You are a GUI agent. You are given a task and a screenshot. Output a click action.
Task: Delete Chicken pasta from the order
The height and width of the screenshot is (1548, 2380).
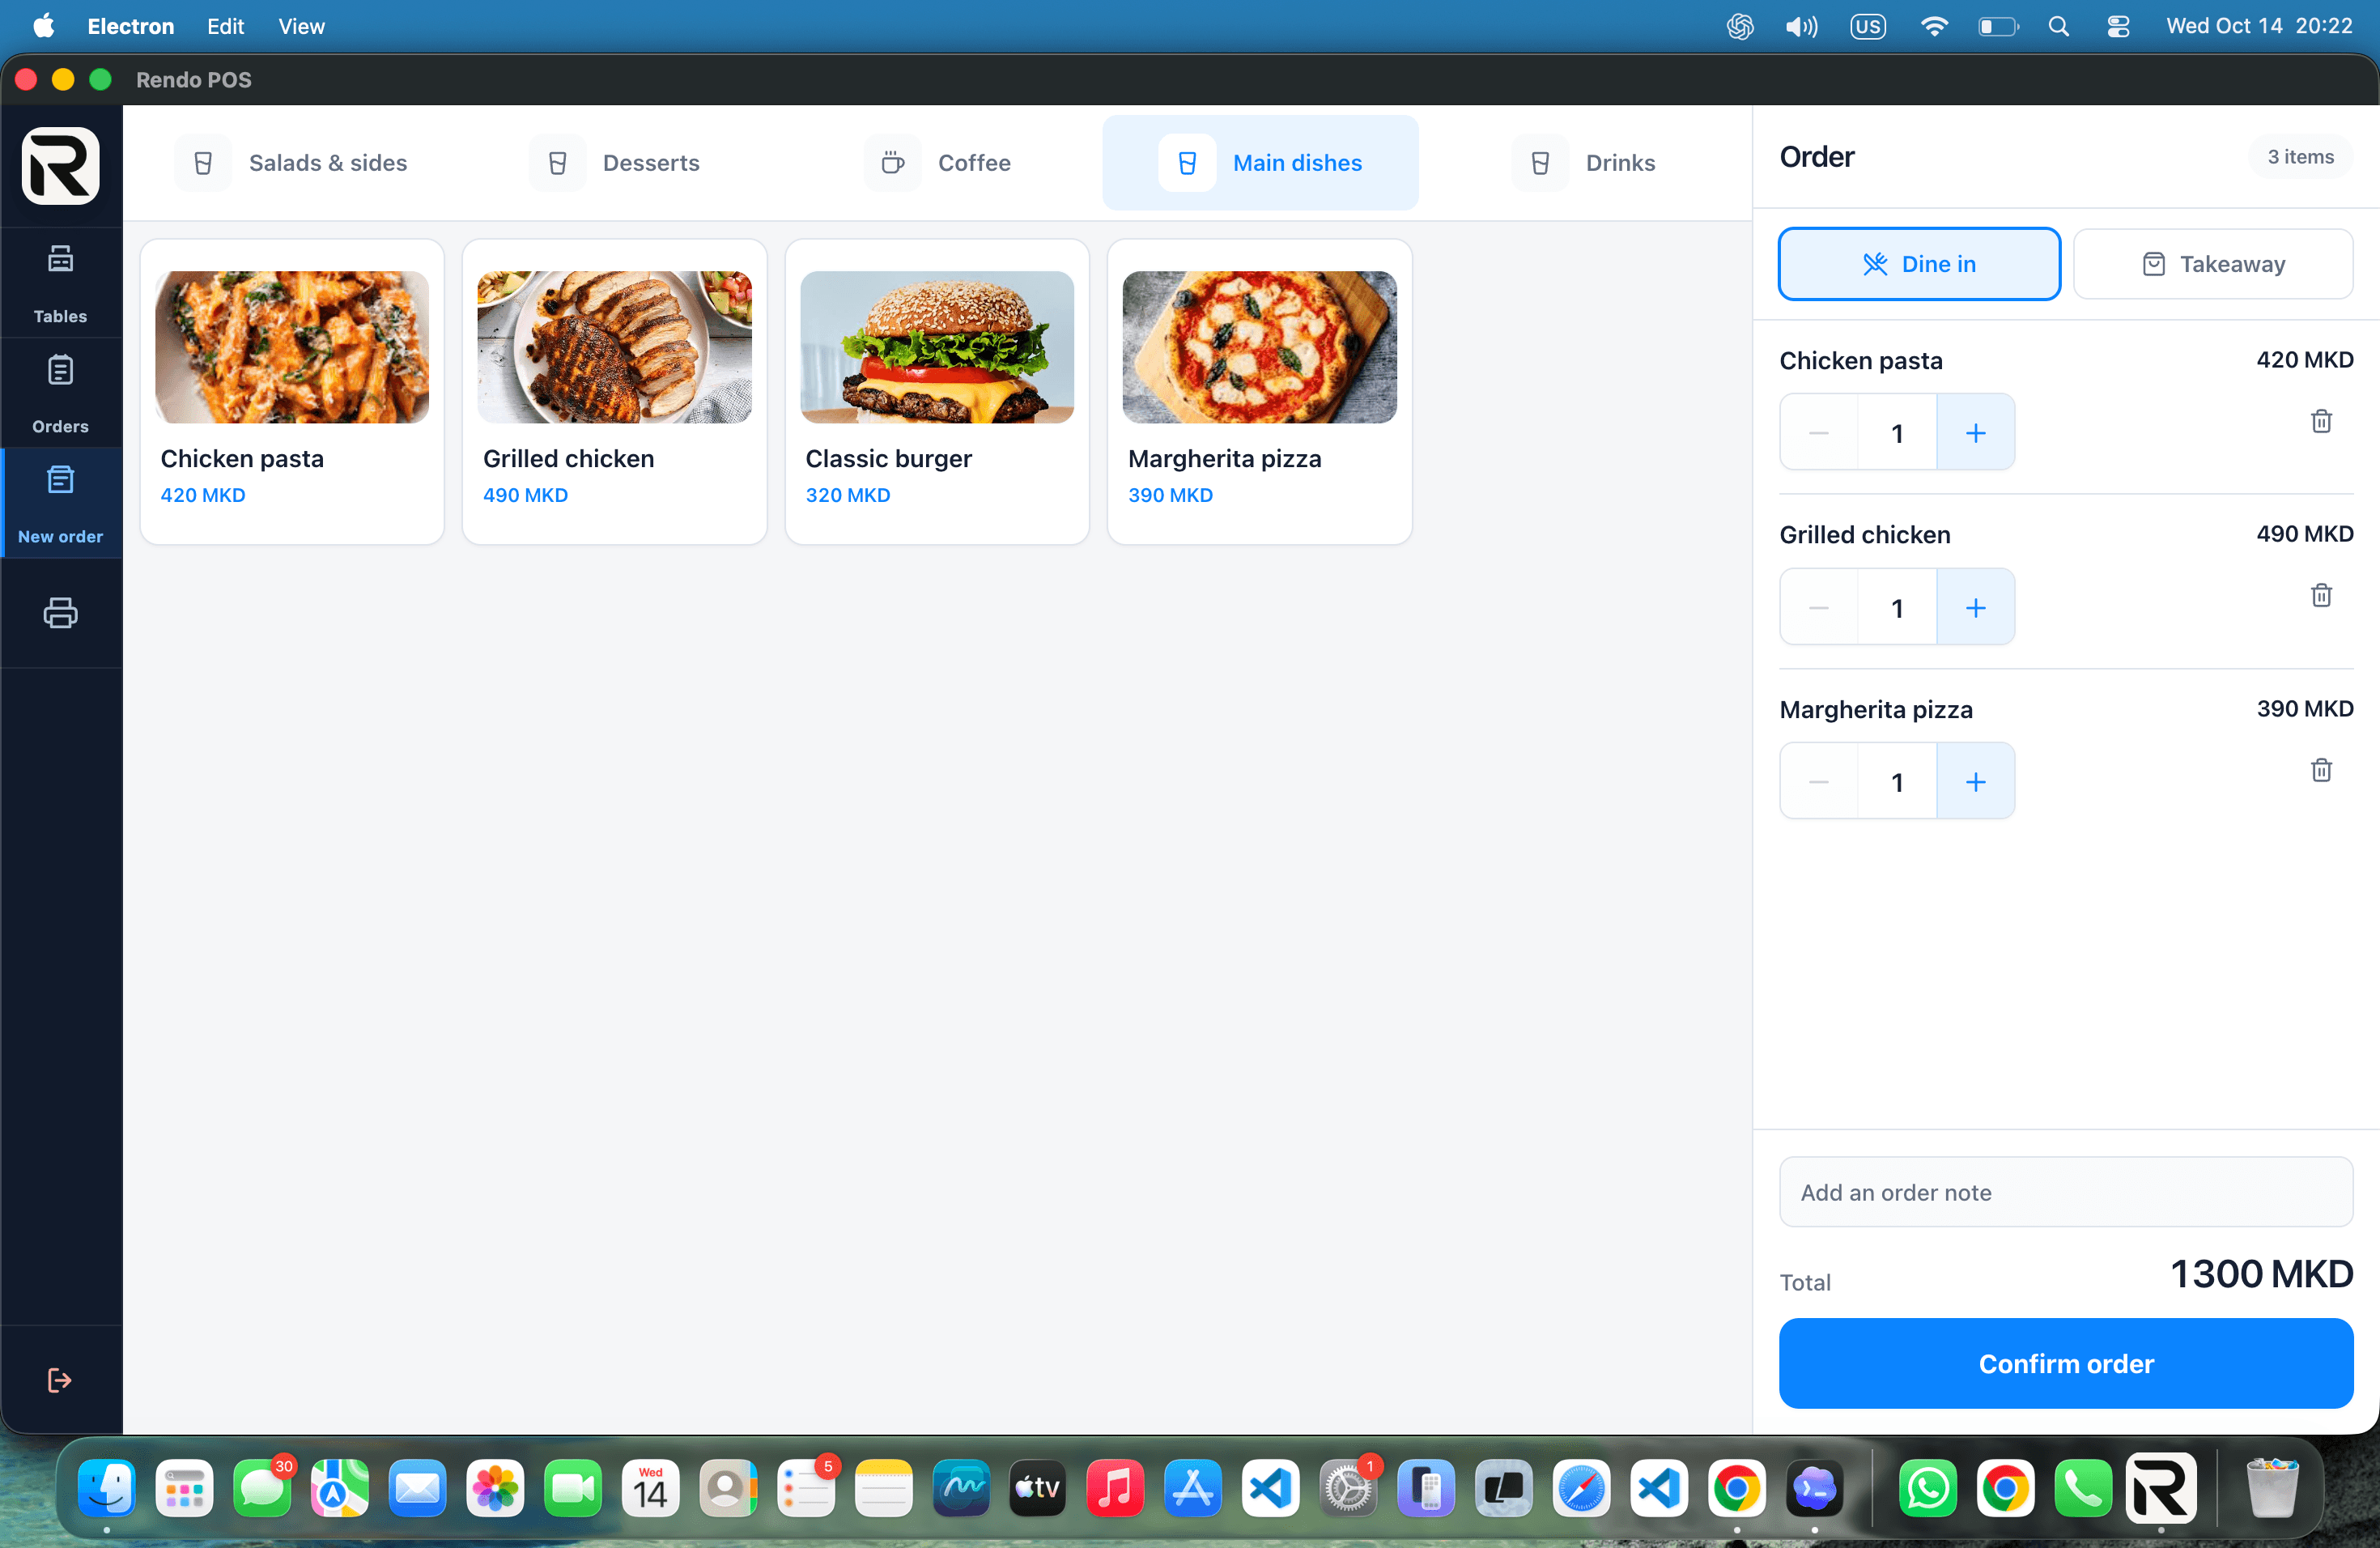pyautogui.click(x=2321, y=421)
